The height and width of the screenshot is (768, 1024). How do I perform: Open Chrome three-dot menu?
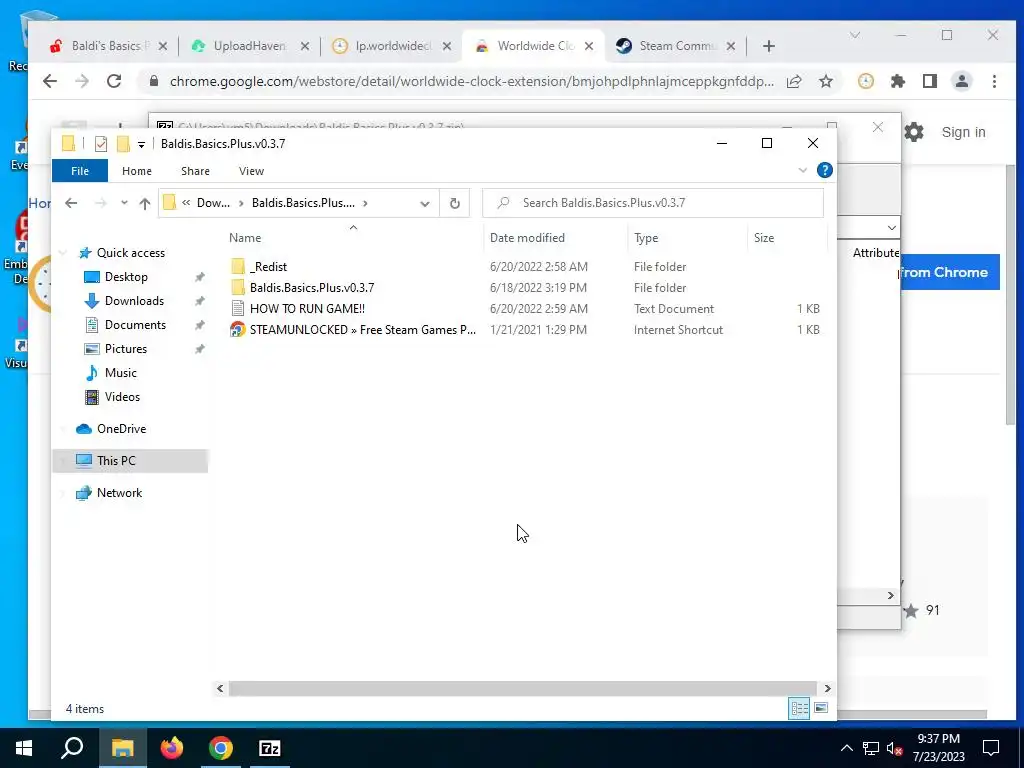994,81
